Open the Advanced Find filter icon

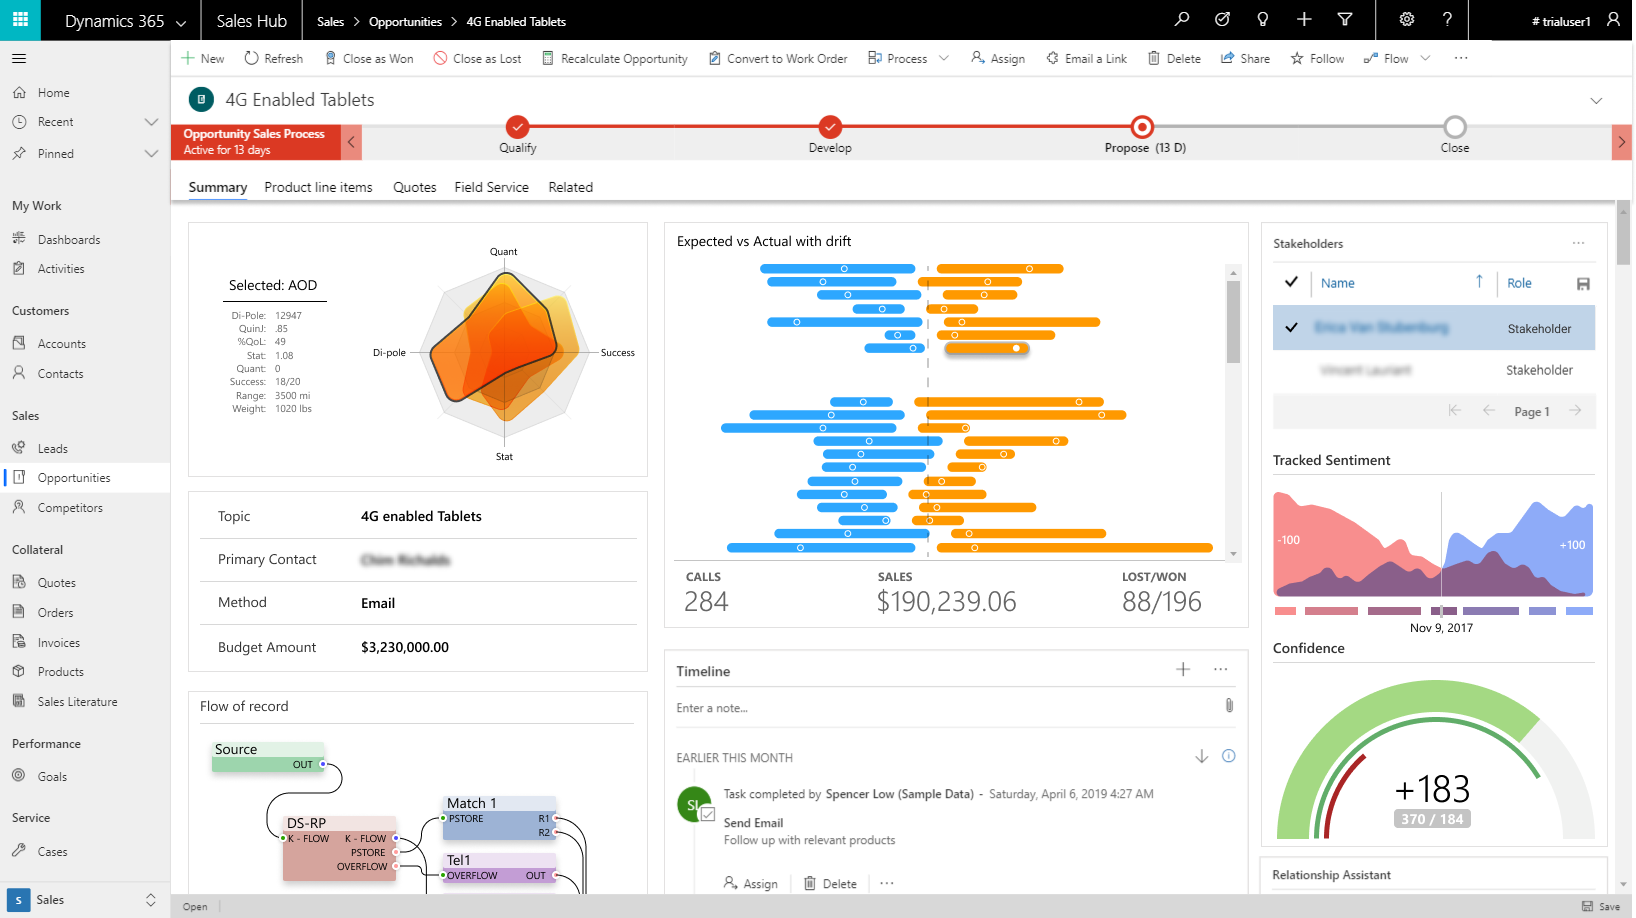[x=1344, y=19]
